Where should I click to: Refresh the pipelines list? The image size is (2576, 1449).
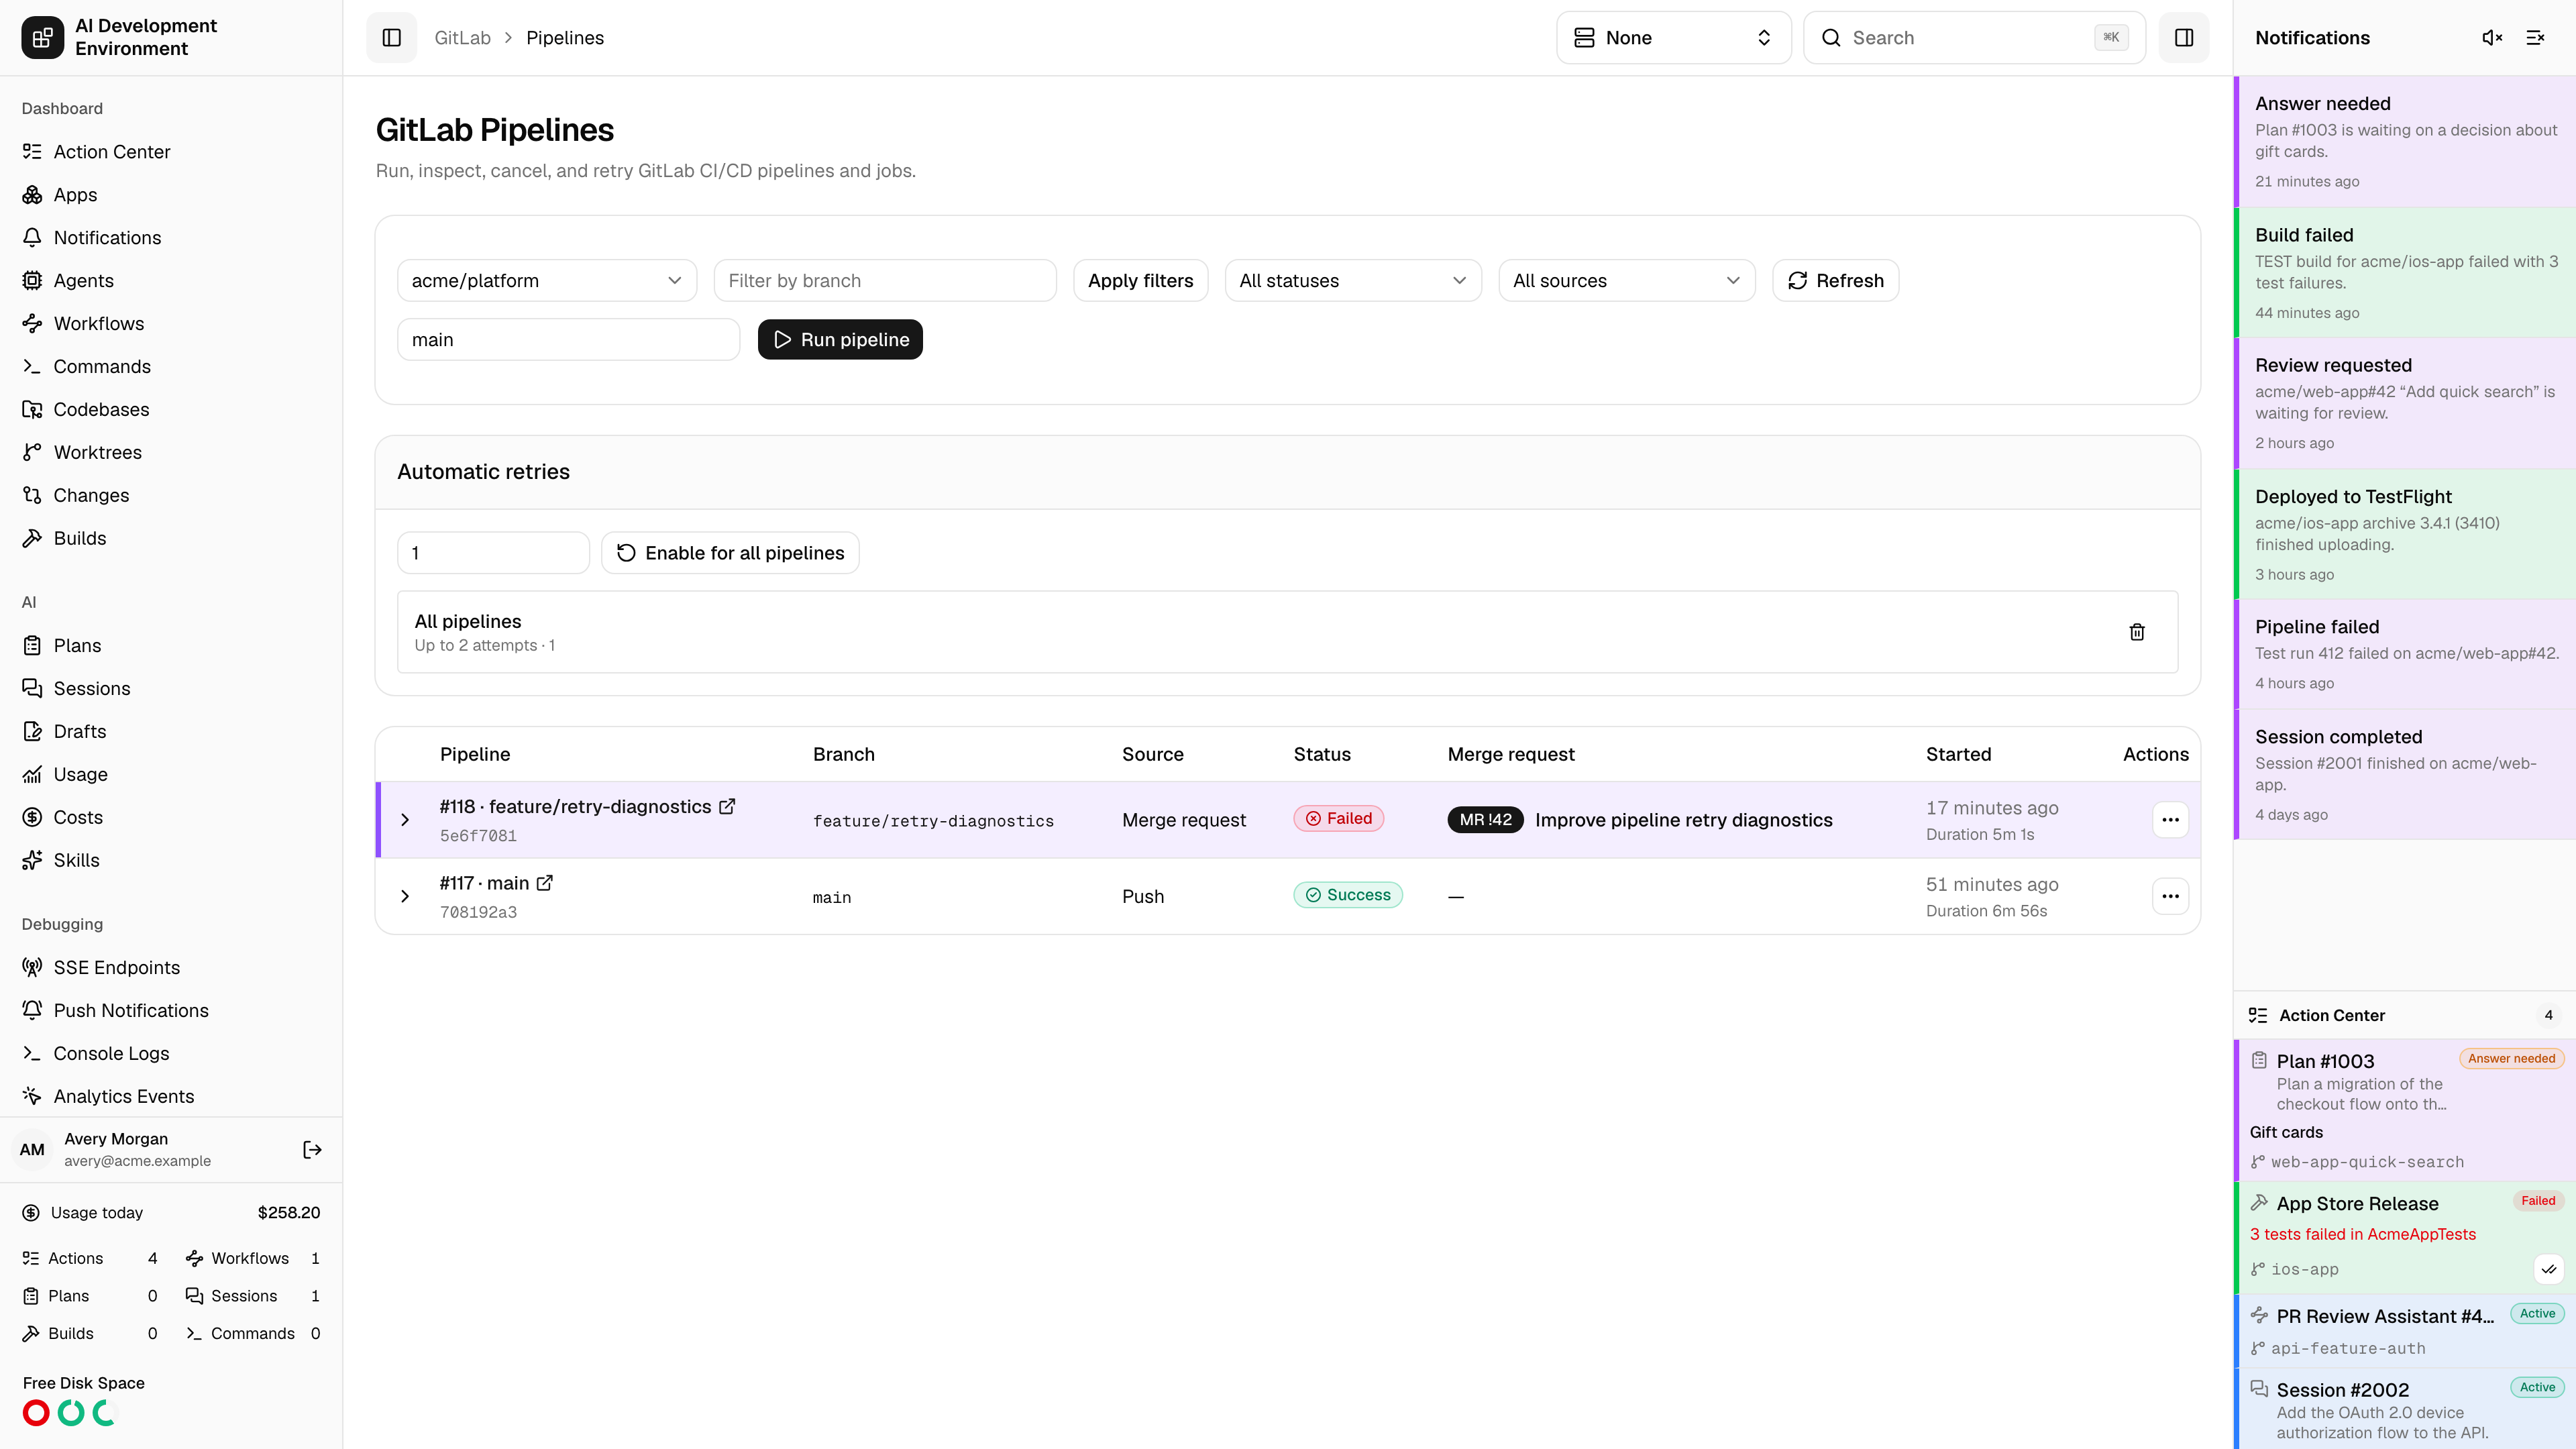1835,281
